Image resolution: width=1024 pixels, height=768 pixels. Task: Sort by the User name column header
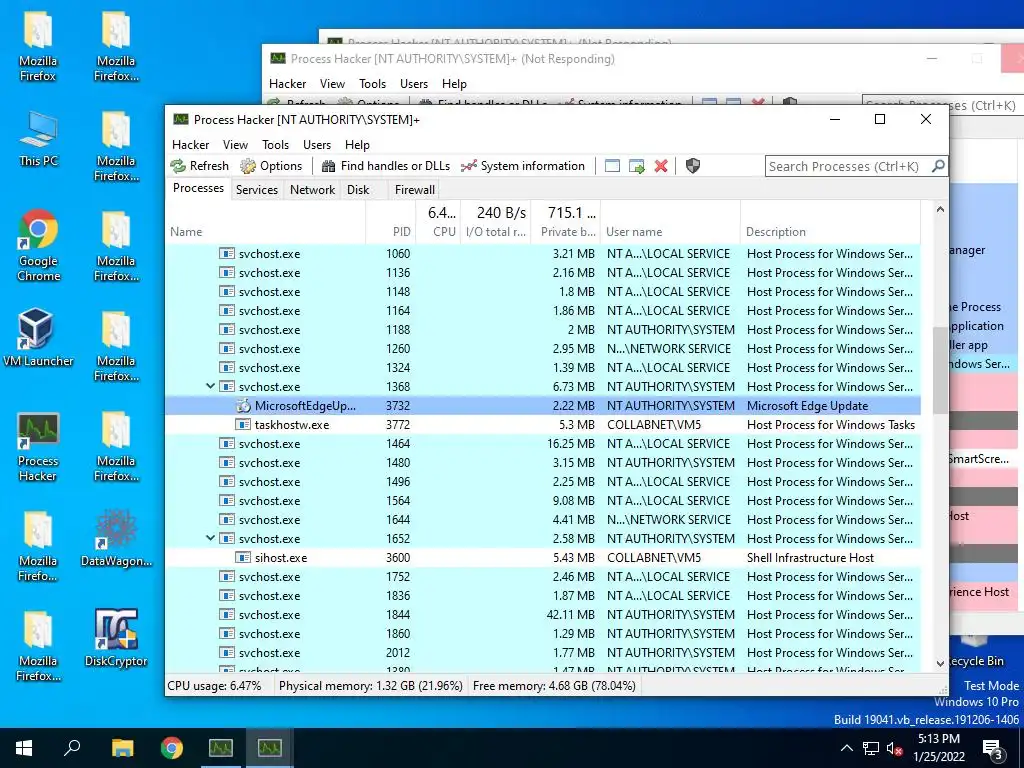pyautogui.click(x=671, y=232)
